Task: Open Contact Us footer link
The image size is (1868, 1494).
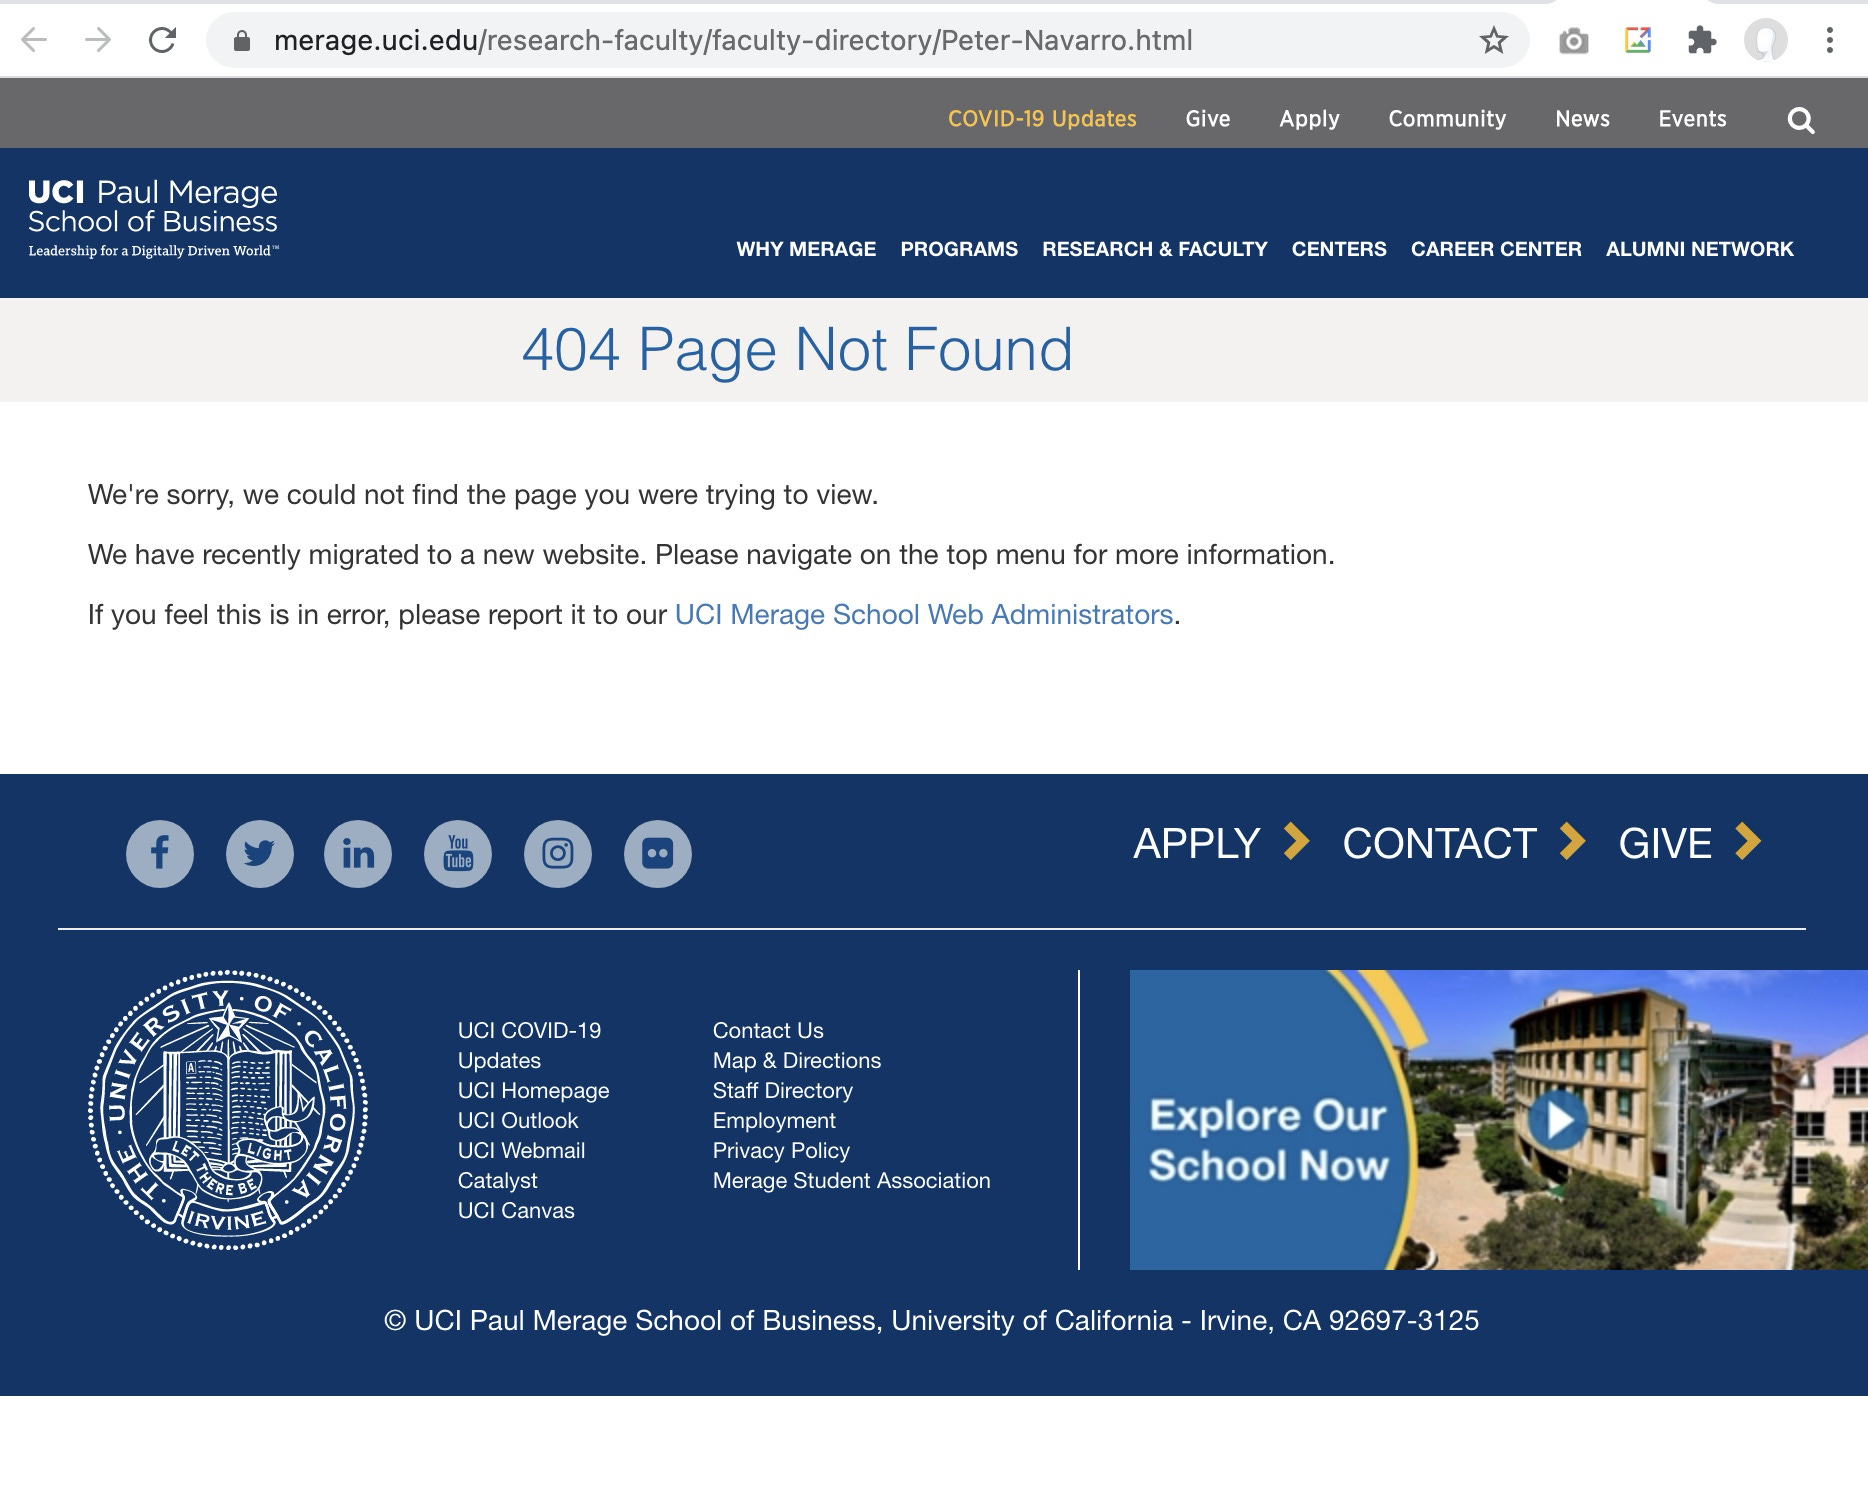Action: tap(768, 1030)
